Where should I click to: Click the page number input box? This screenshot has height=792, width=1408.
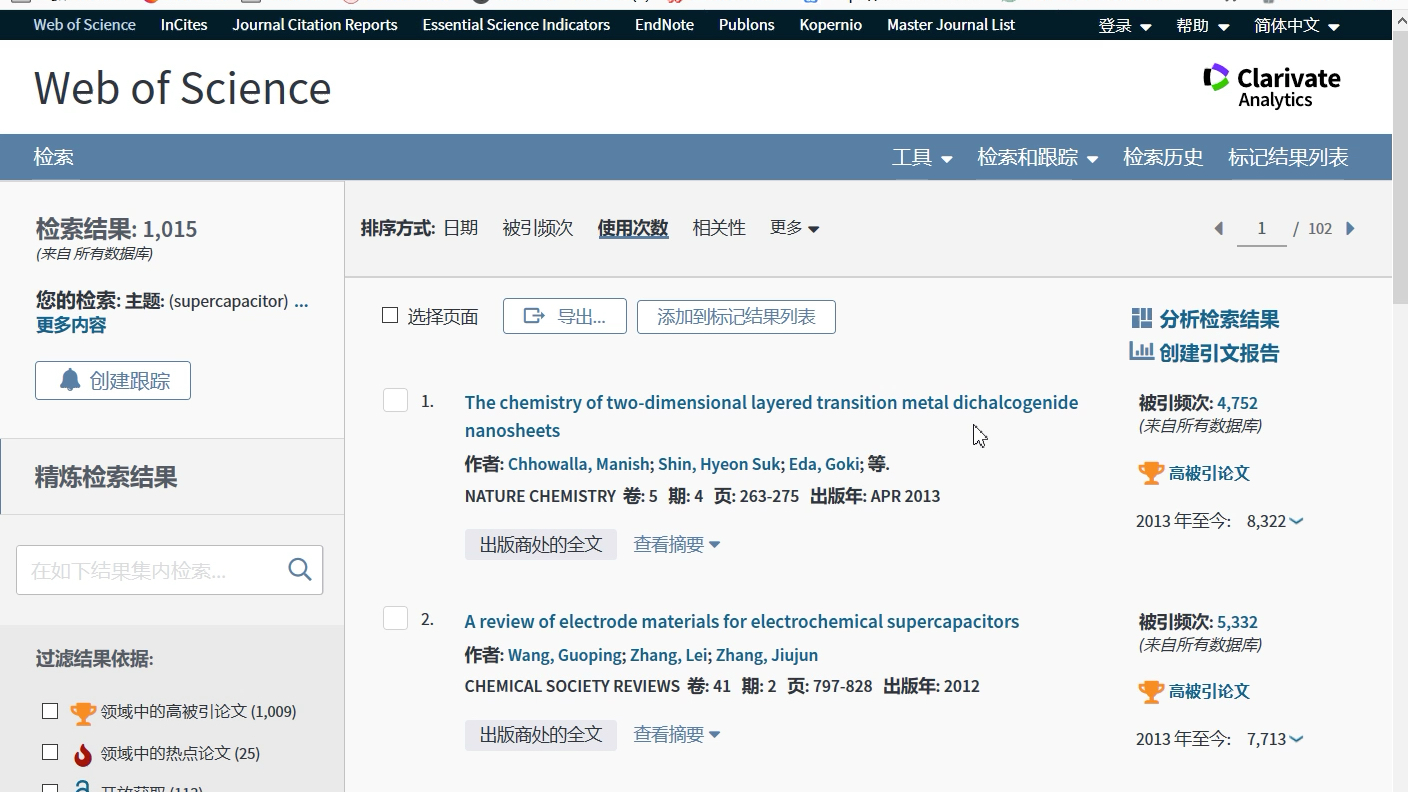point(1261,229)
